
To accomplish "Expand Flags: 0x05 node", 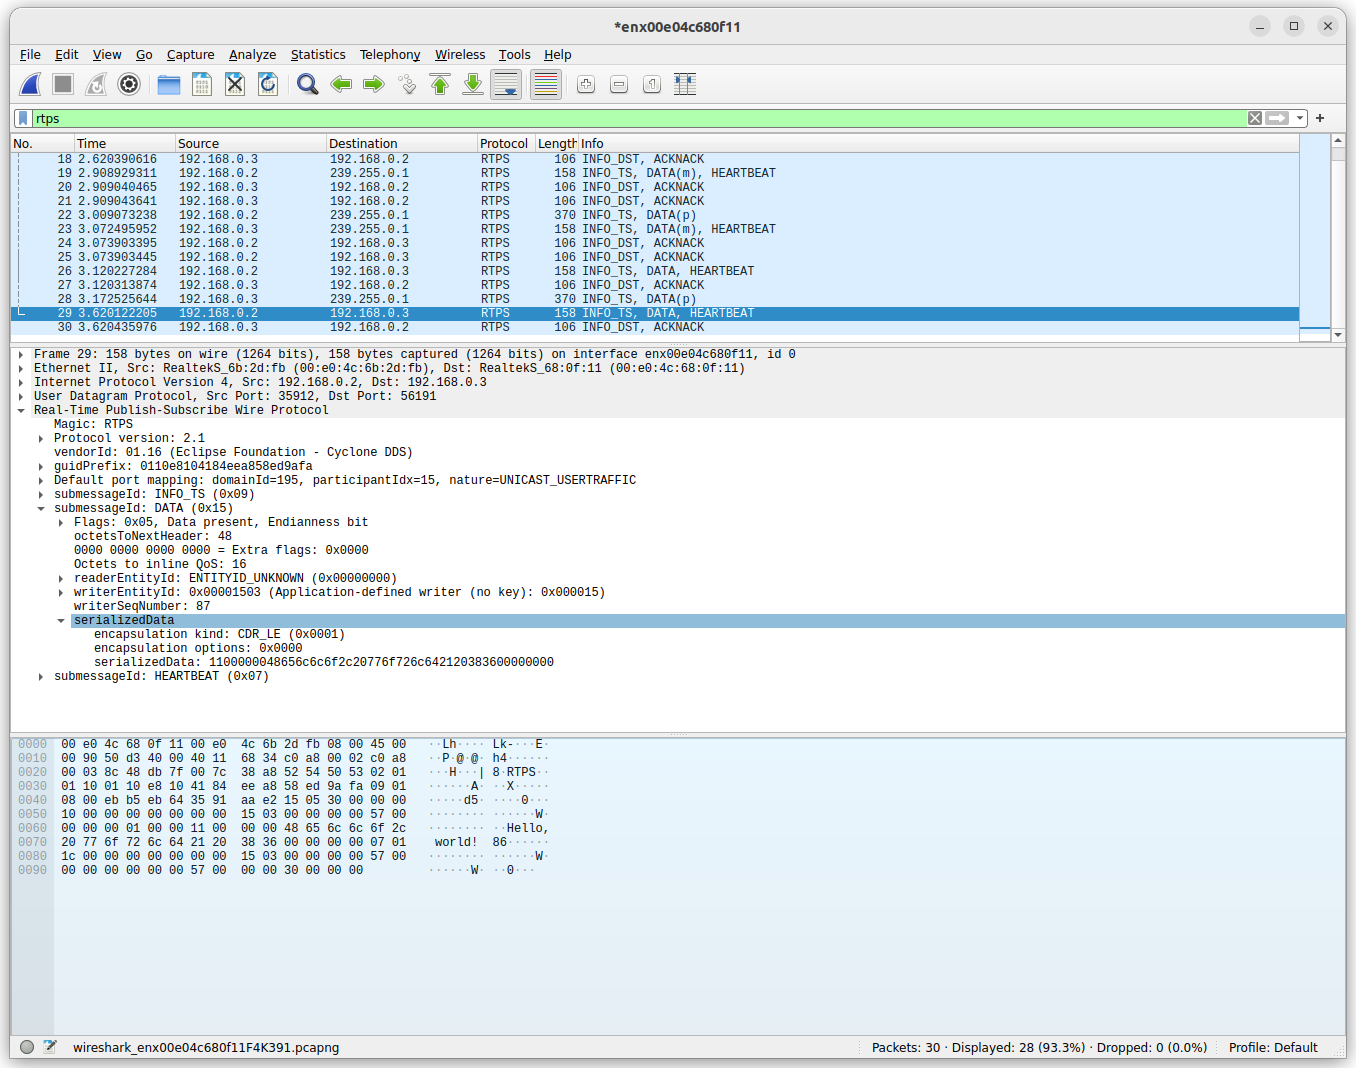I will (x=61, y=522).
